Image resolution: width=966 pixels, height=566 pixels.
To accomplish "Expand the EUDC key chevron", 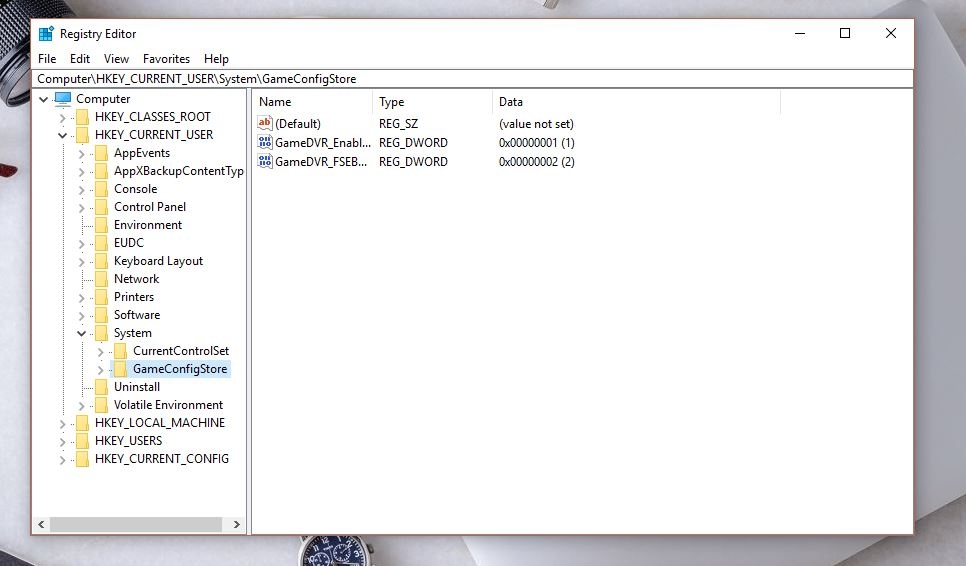I will (81, 244).
